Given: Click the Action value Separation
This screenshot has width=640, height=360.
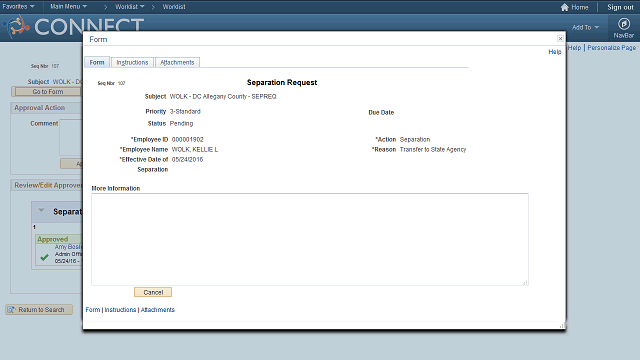Looking at the screenshot, I should coord(415,140).
